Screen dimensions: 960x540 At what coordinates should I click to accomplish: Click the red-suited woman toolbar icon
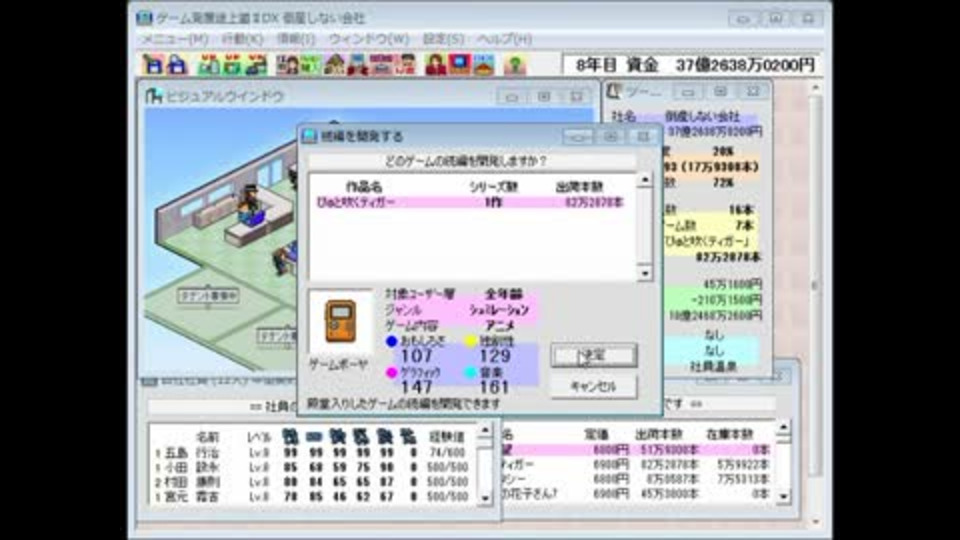[x=435, y=64]
